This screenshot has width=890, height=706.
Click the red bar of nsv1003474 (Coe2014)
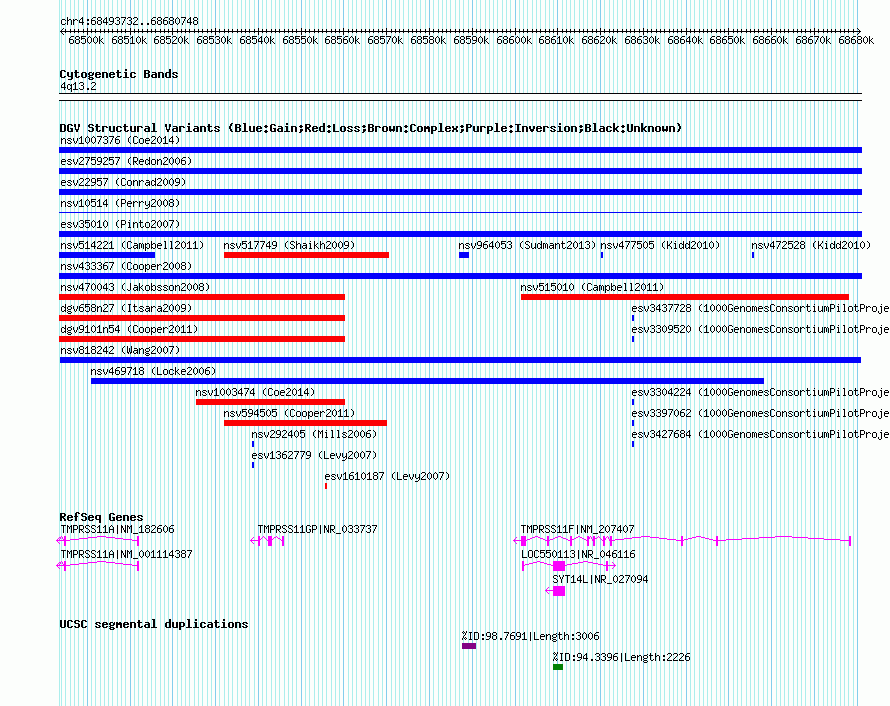[x=270, y=402]
